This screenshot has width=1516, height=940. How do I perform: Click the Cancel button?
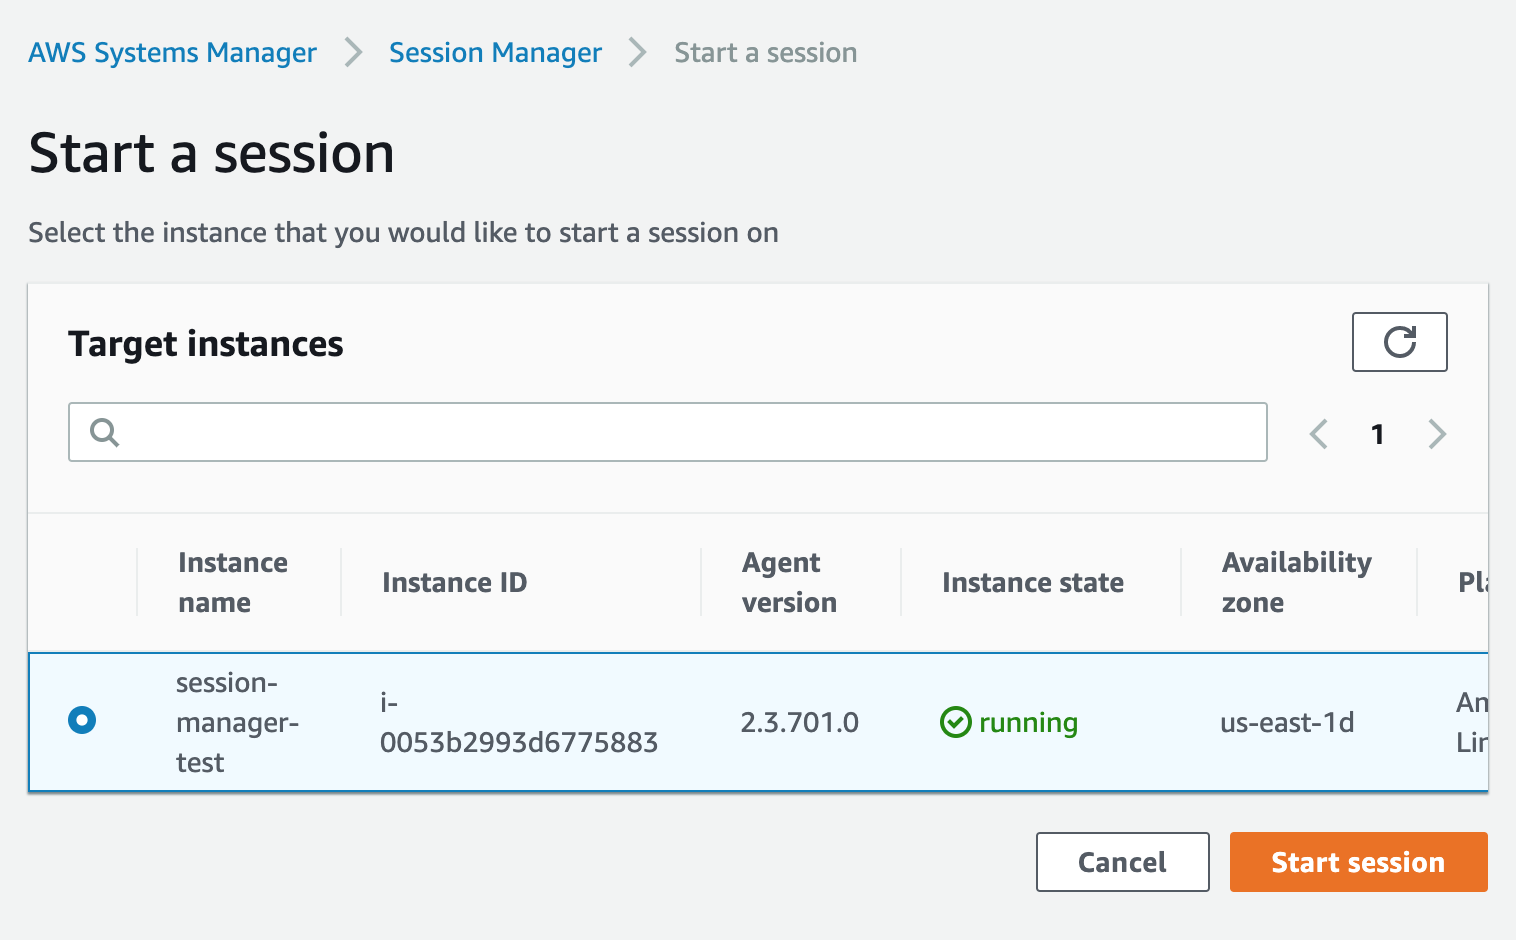(x=1122, y=862)
